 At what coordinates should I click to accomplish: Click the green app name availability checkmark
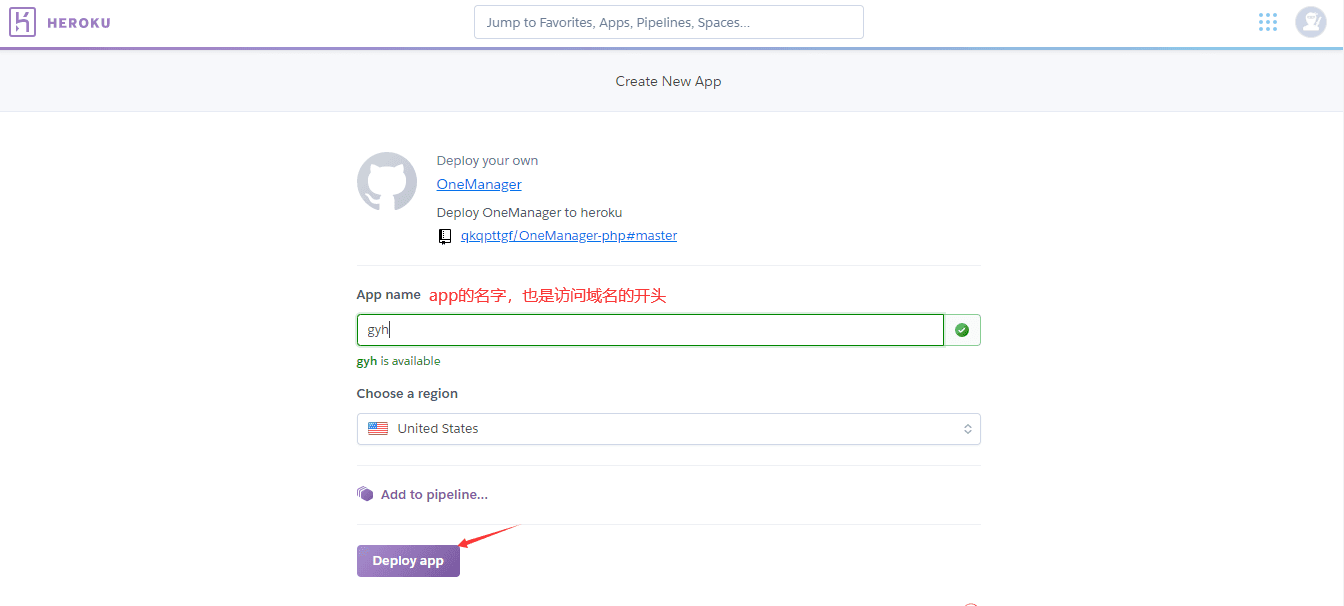pyautogui.click(x=962, y=330)
